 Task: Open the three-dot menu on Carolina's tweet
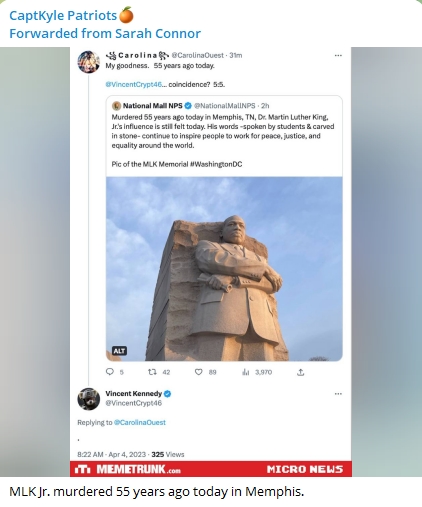(338, 55)
